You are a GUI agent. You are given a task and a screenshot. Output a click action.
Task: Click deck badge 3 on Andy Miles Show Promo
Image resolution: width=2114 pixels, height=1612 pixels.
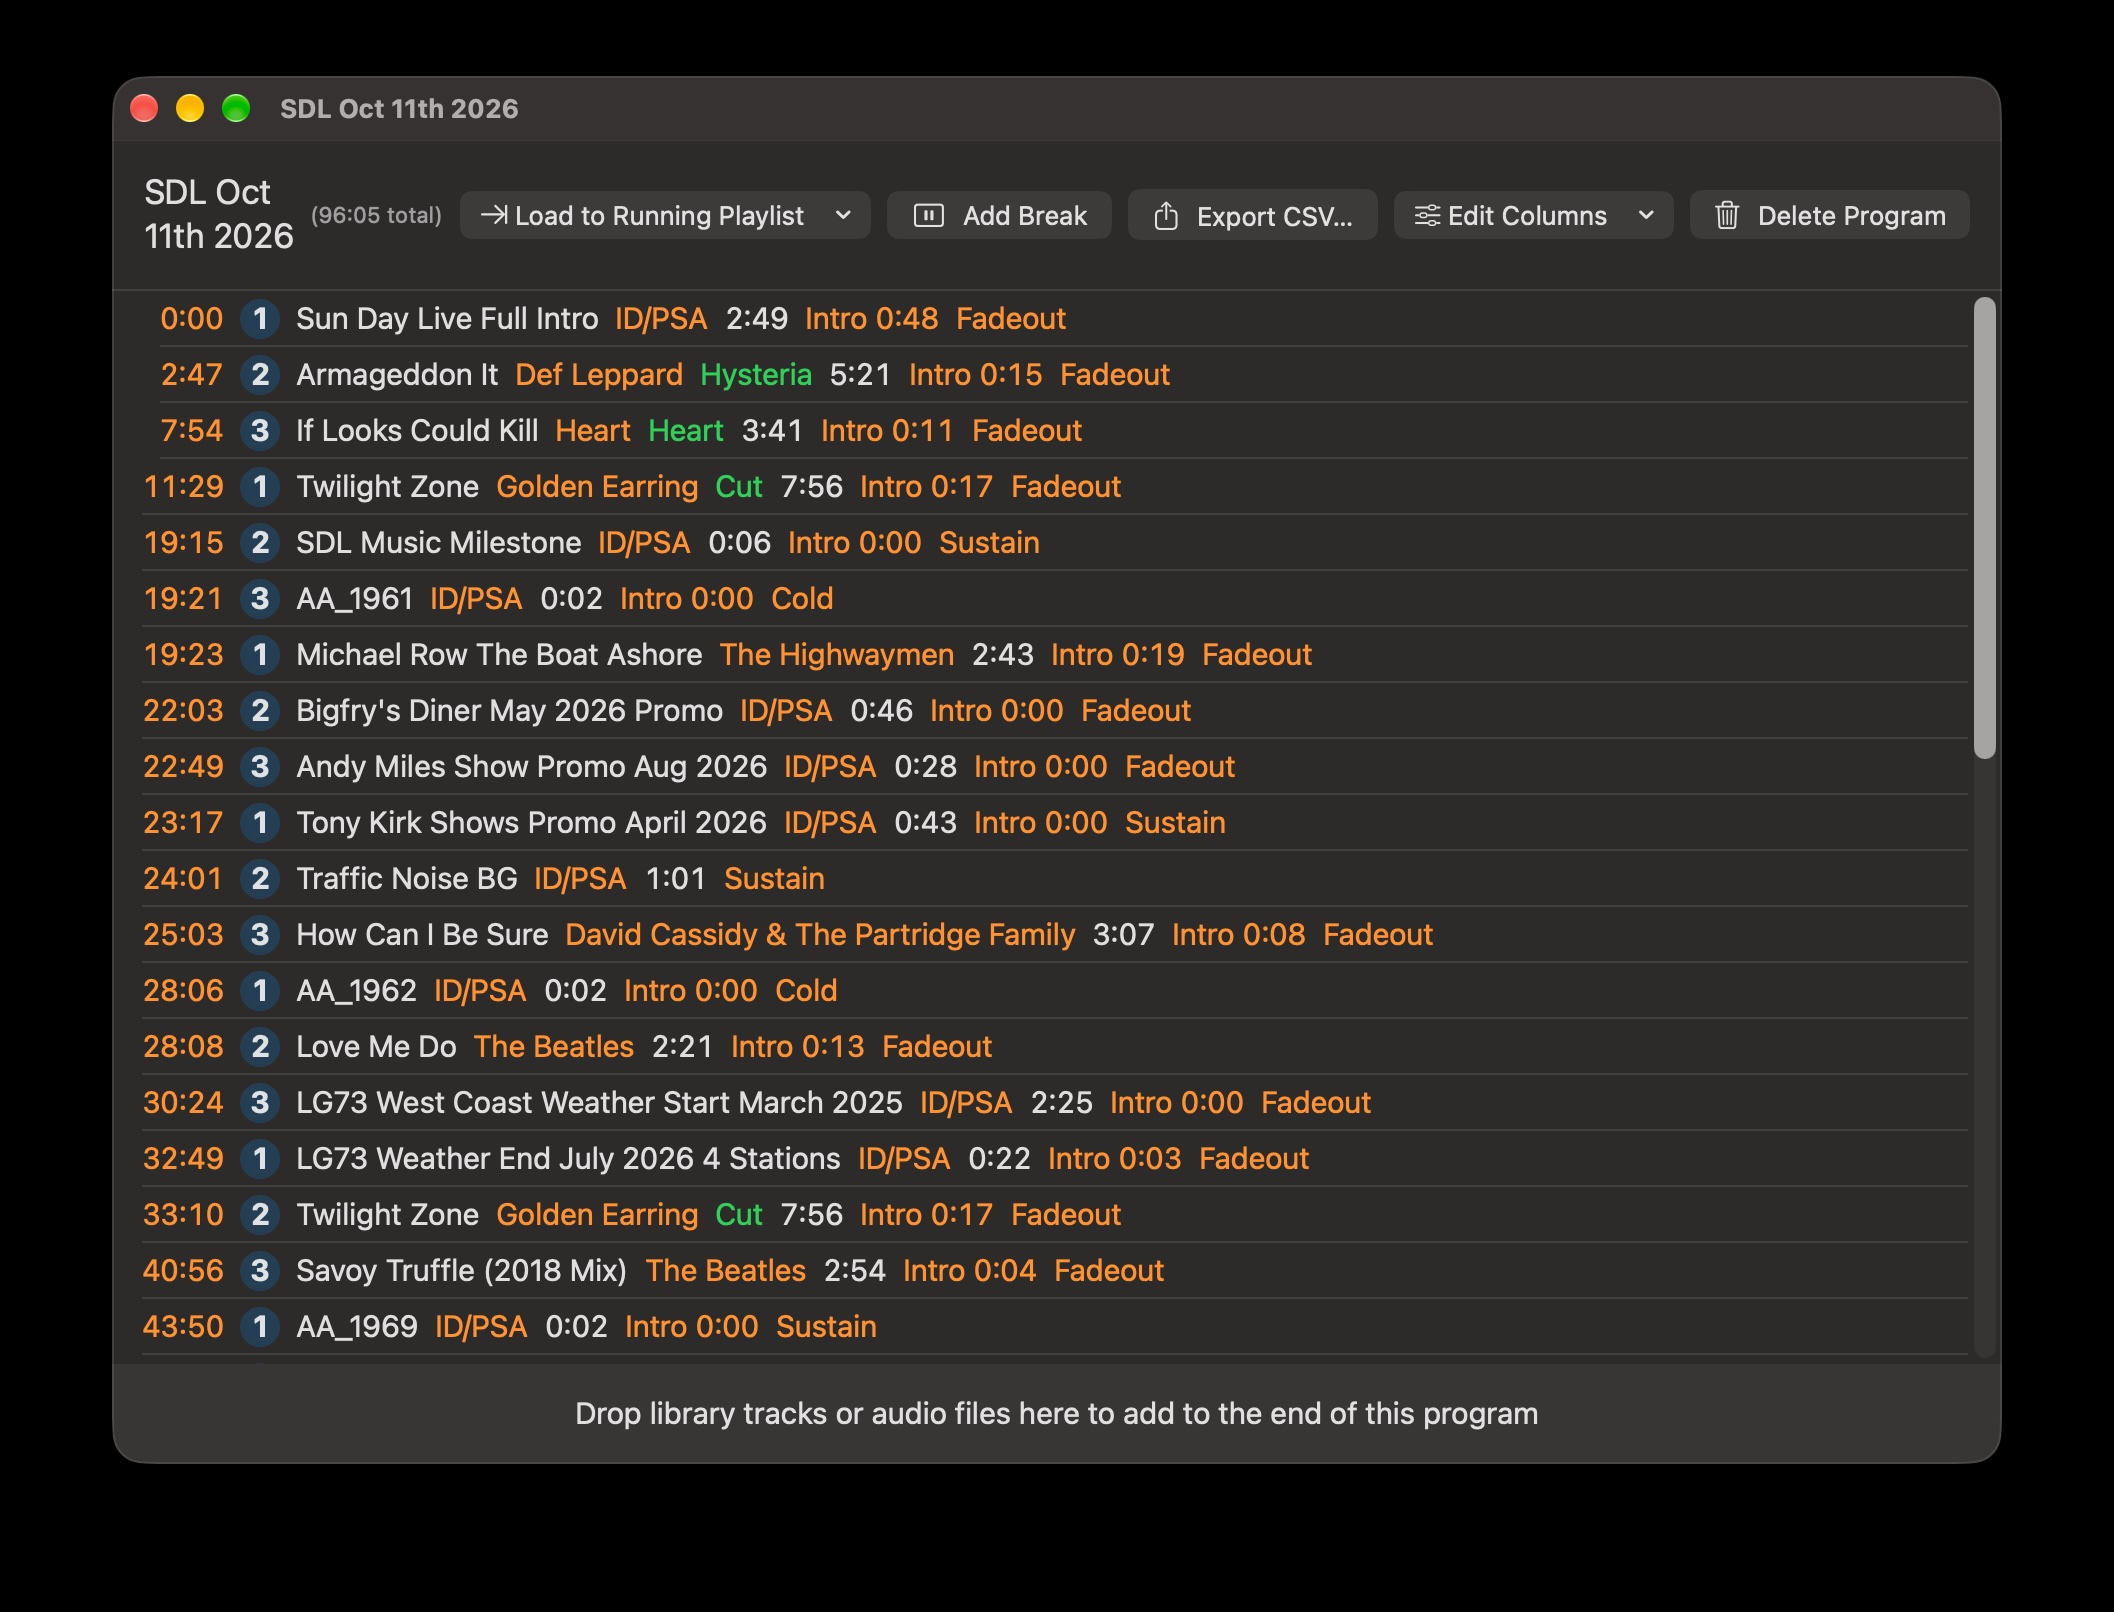coord(260,767)
